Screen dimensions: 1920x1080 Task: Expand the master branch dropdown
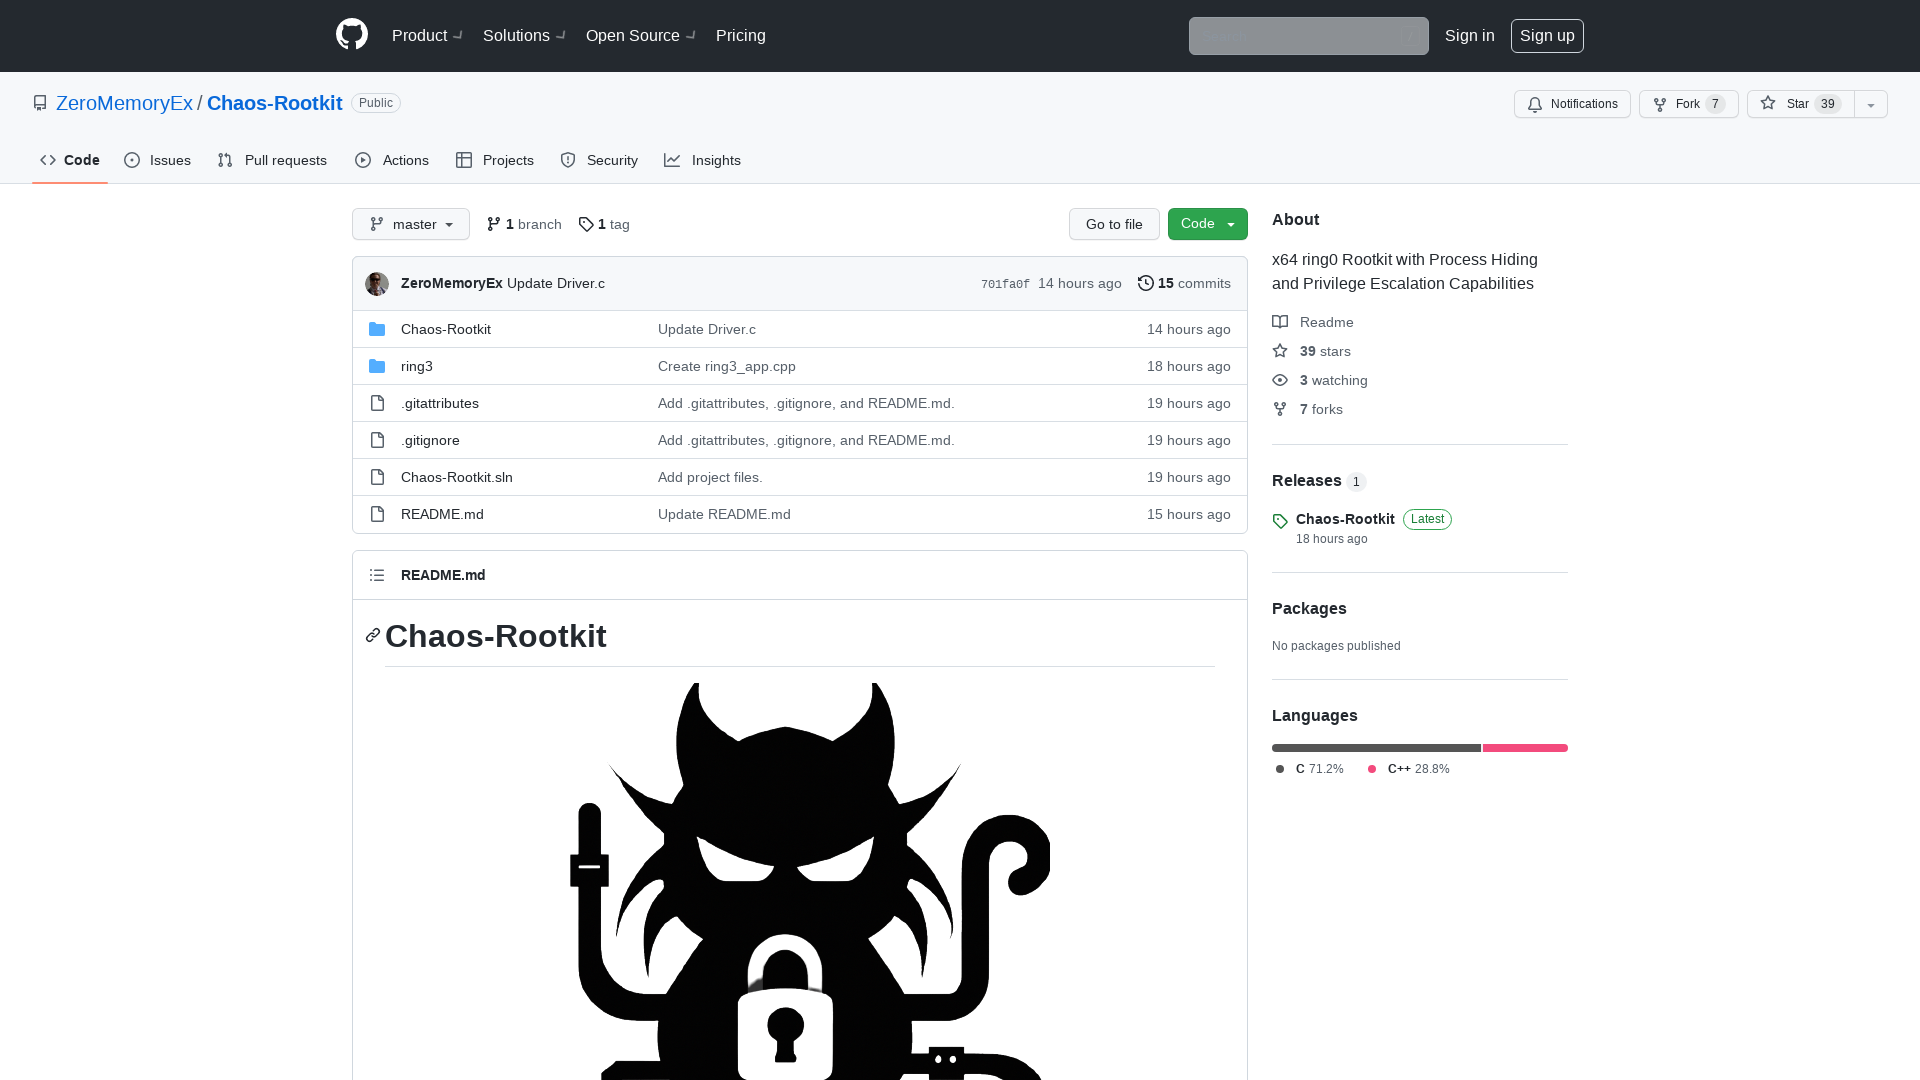[410, 224]
